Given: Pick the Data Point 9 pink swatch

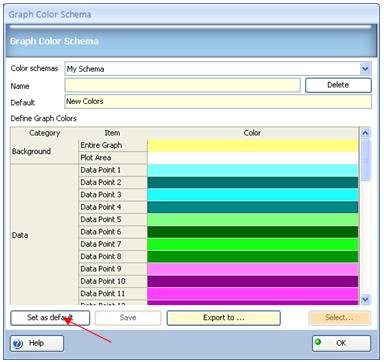Looking at the screenshot, I should tap(253, 269).
